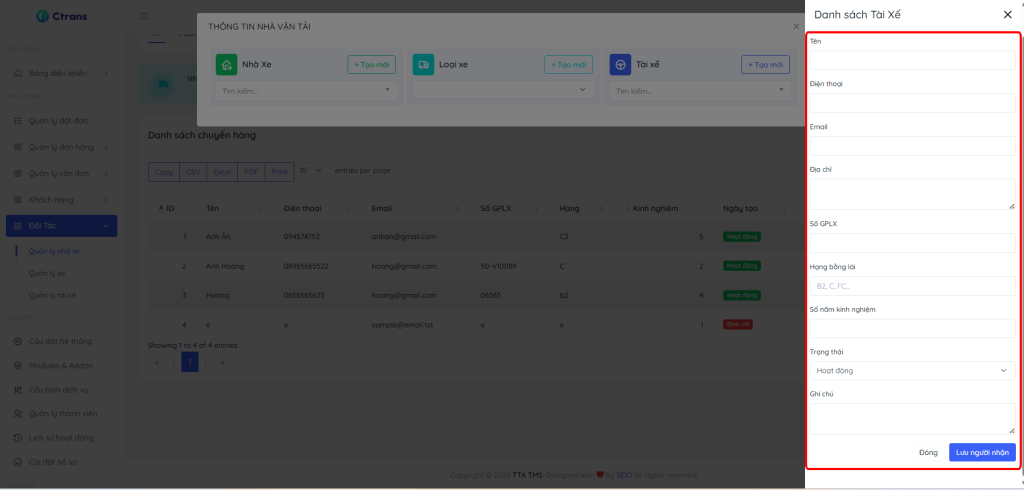Open the Tài xế search dropdown
This screenshot has width=1024, height=490.
[699, 91]
